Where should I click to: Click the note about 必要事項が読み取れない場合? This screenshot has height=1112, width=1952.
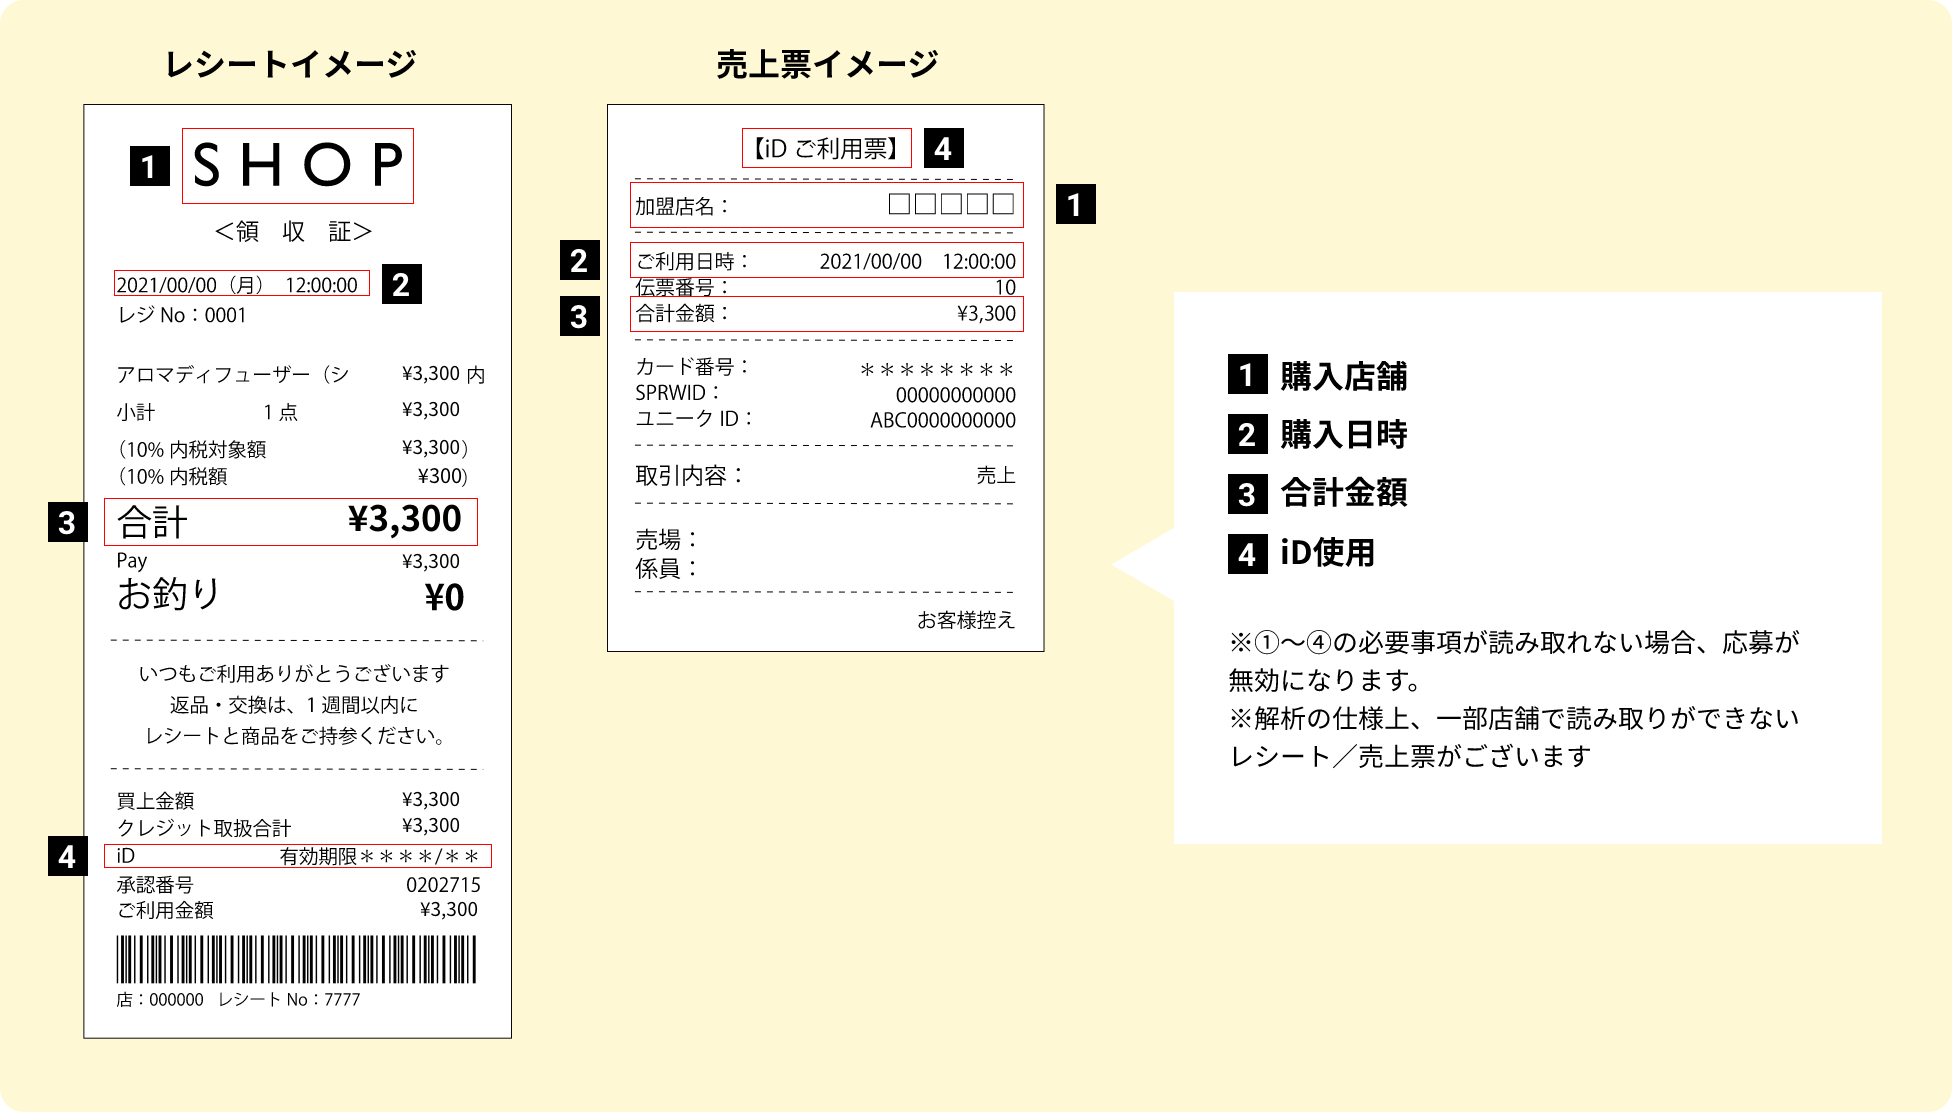[x=1514, y=661]
